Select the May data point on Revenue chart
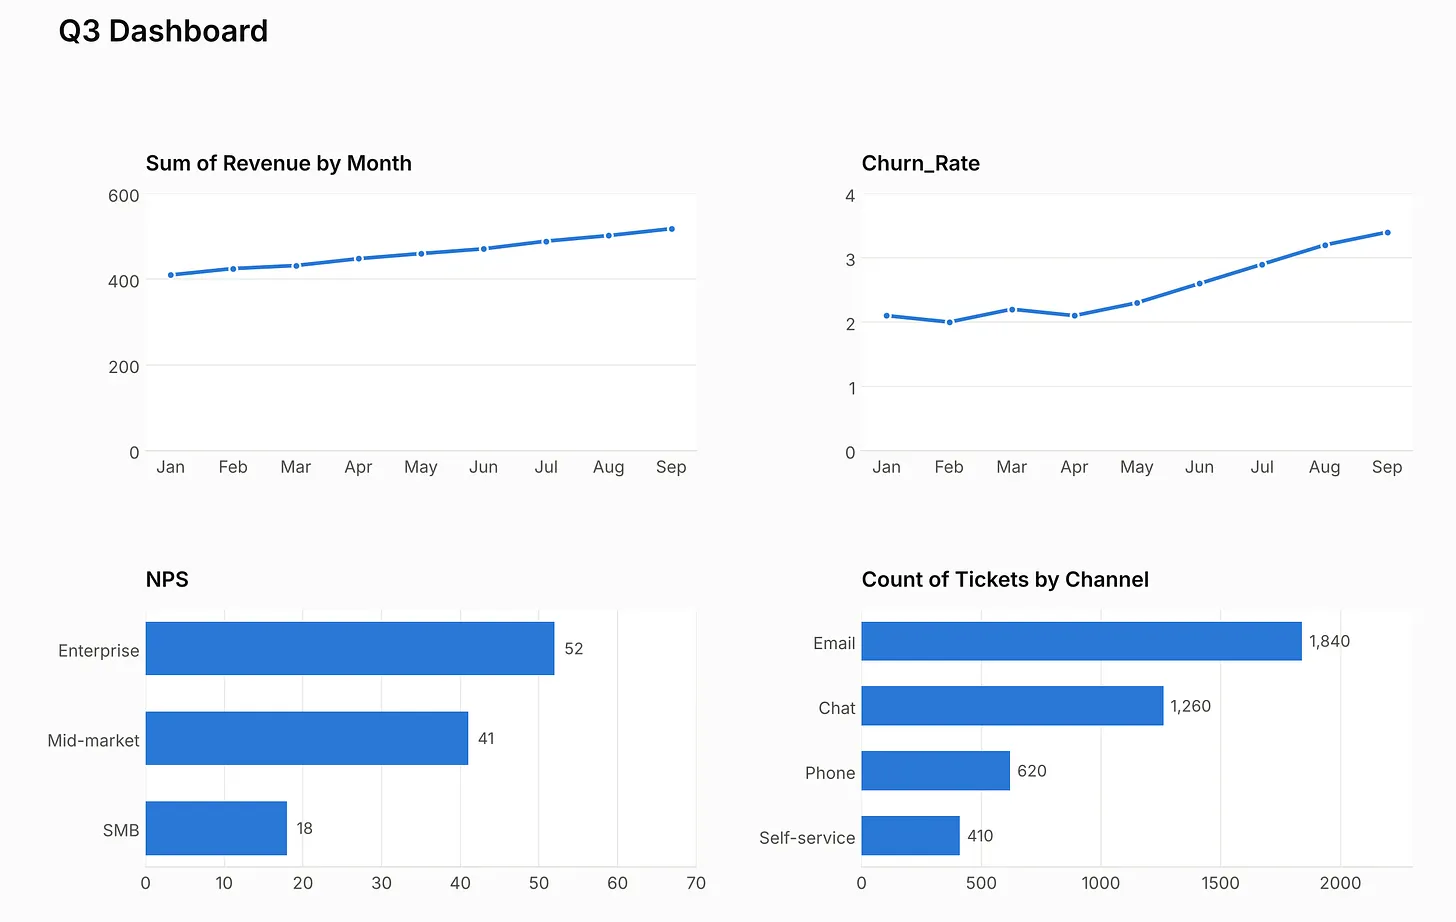 tap(421, 254)
